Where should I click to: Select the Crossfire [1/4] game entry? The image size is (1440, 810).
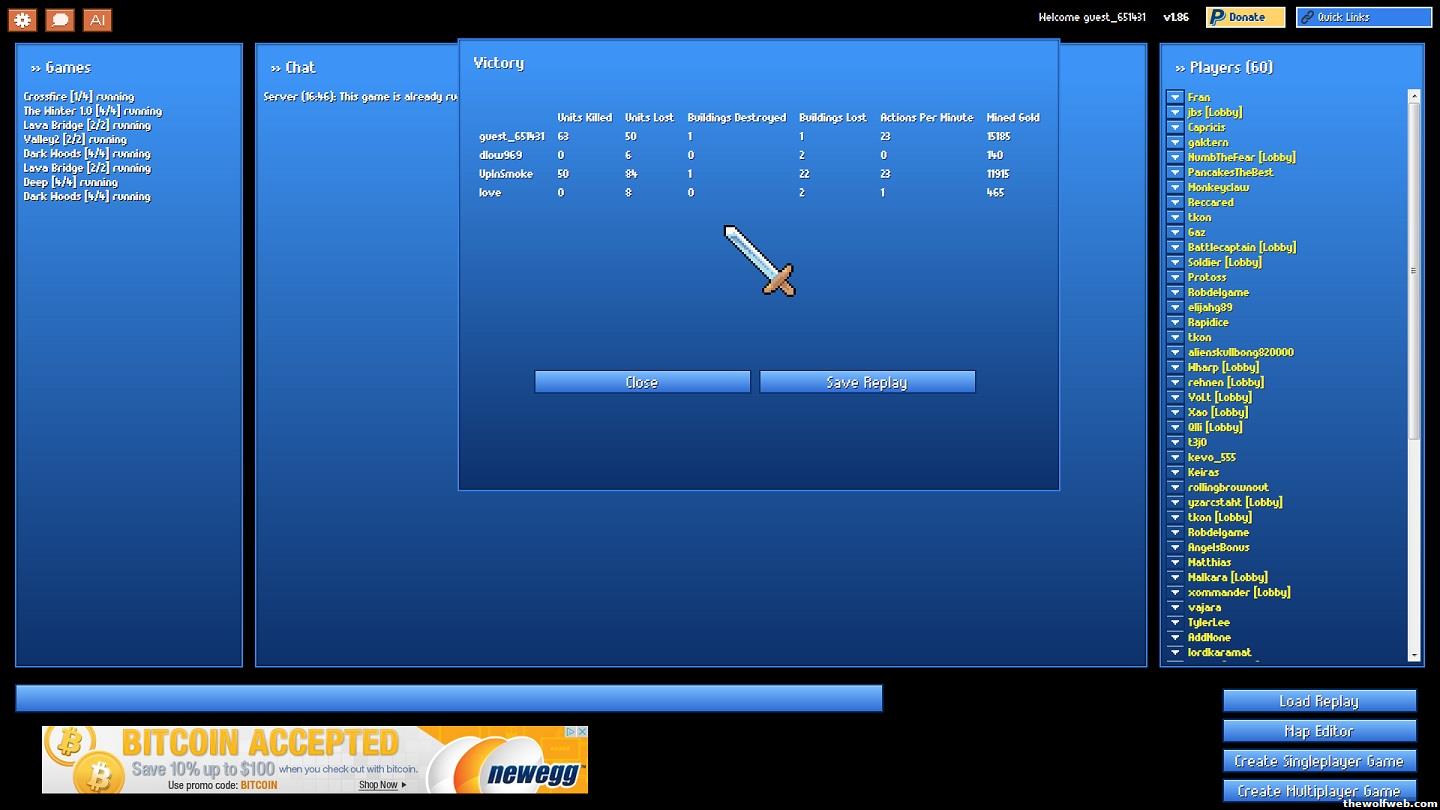click(78, 97)
